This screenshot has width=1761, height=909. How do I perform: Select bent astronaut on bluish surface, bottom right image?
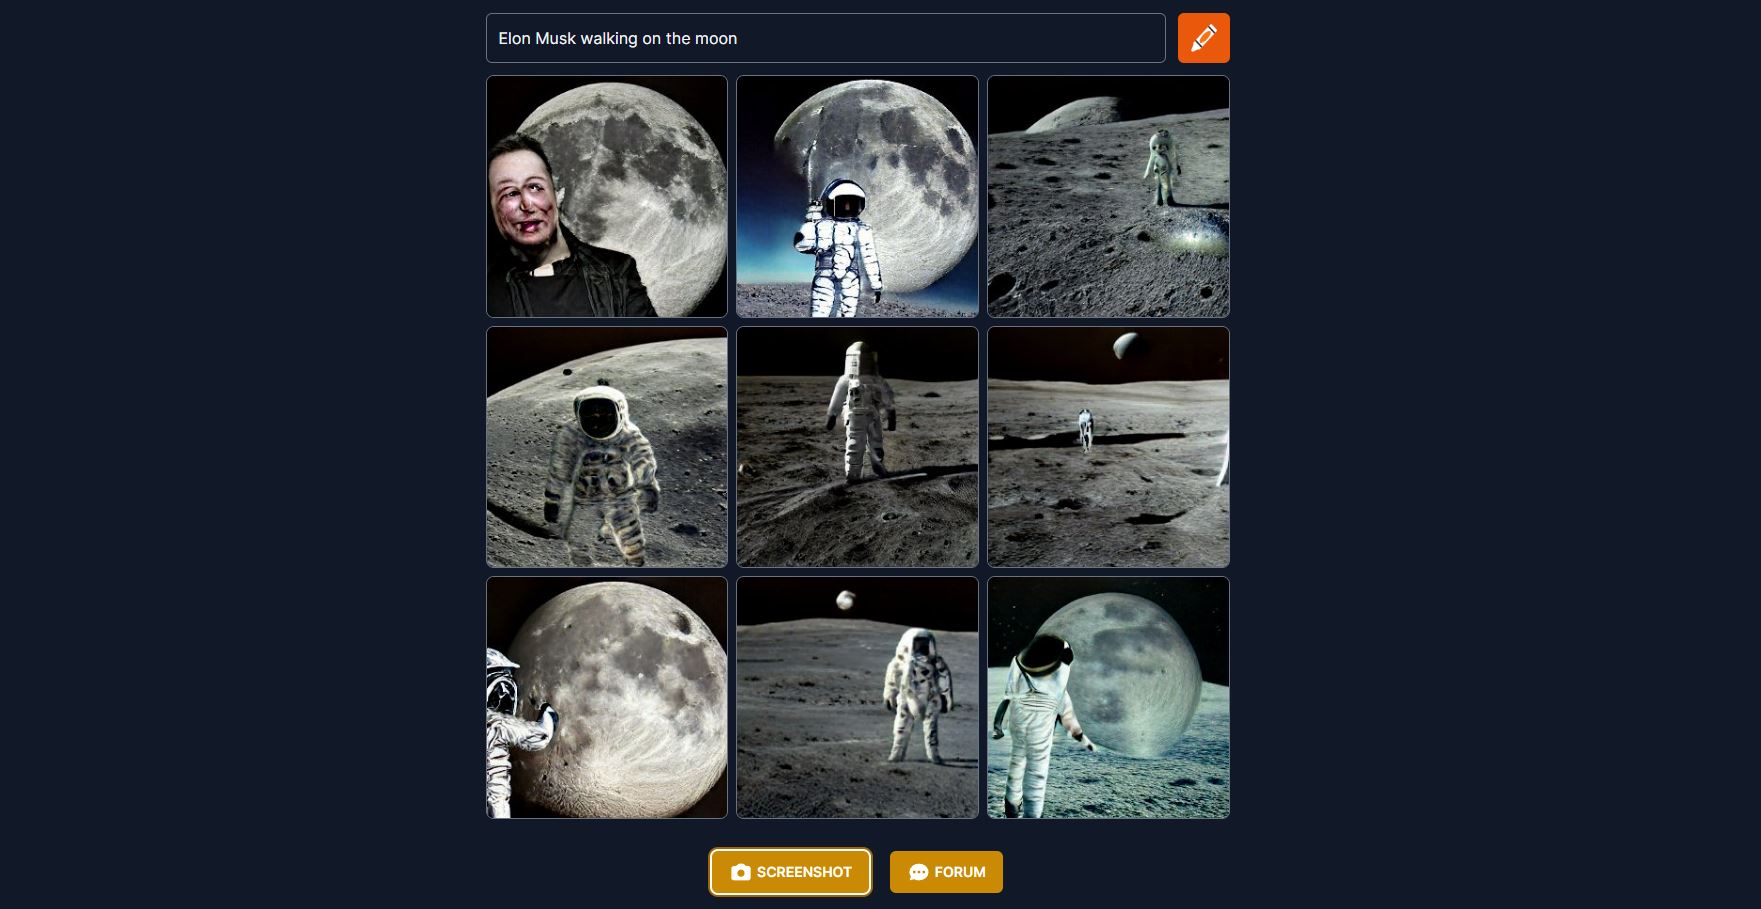(1108, 697)
